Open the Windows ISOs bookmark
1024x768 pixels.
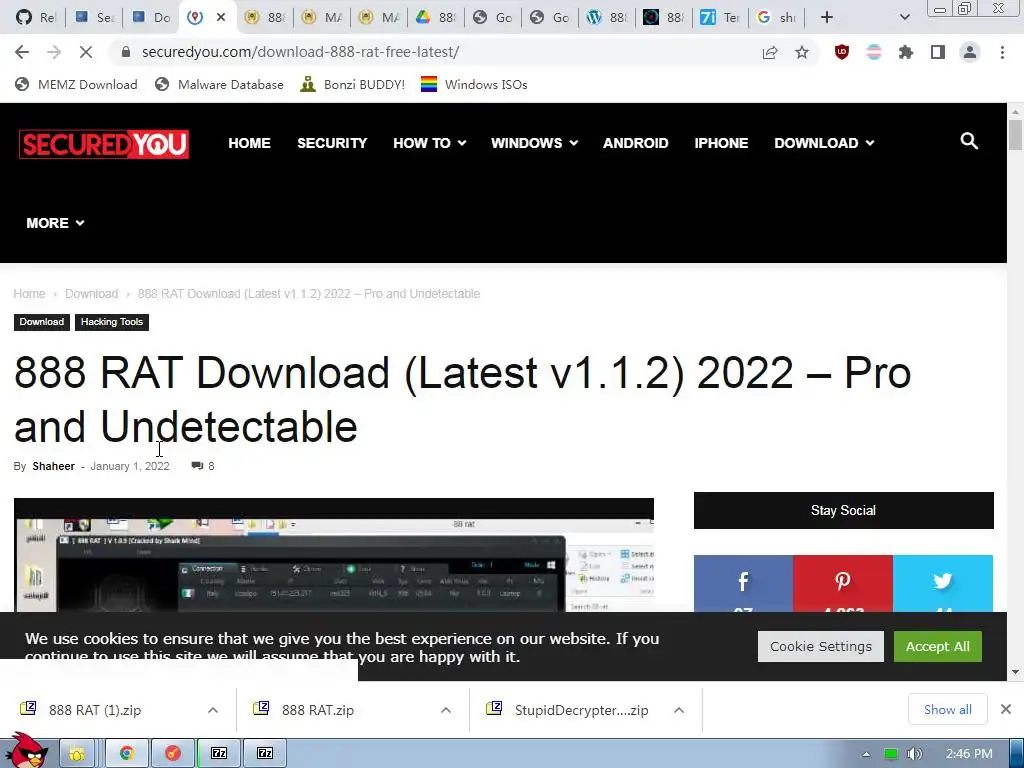click(474, 85)
